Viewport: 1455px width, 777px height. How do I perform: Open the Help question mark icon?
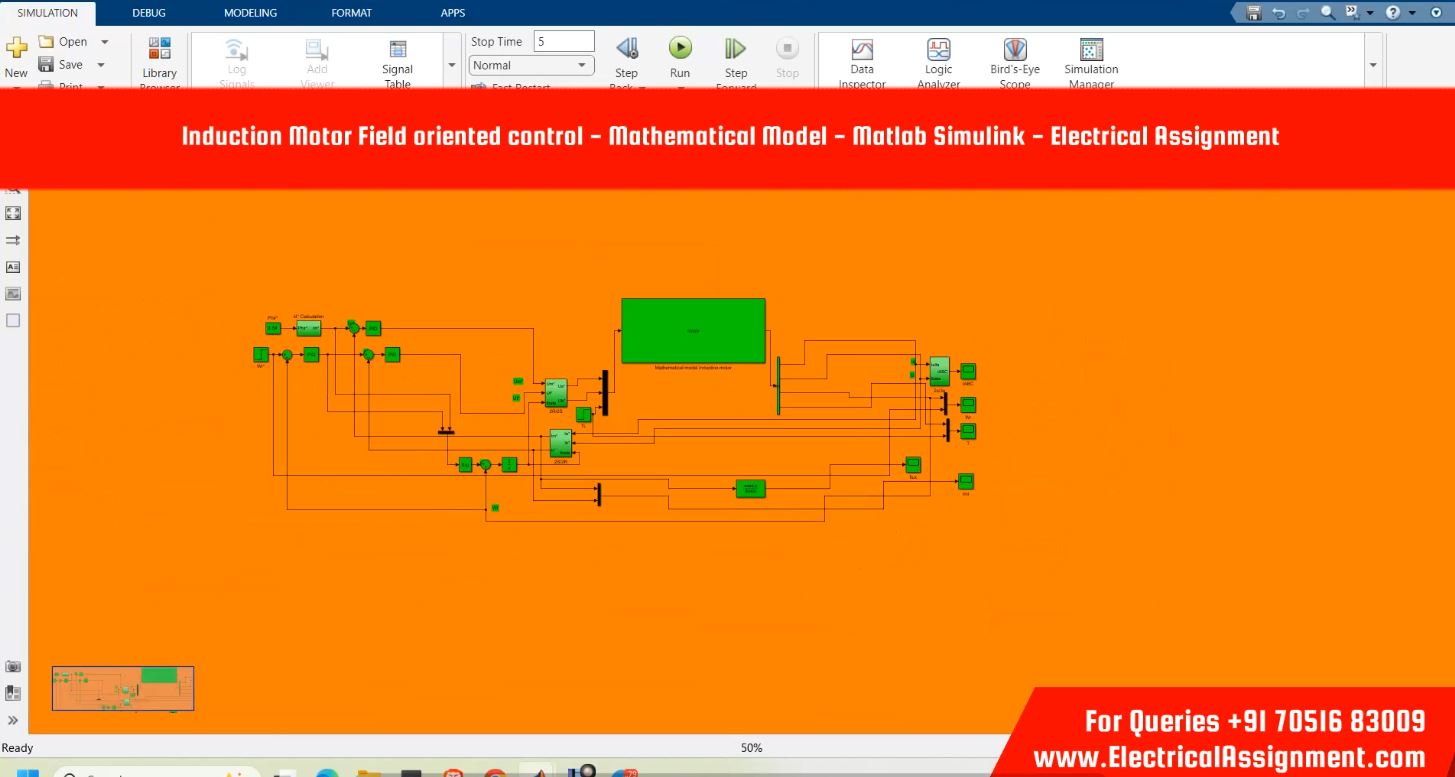click(x=1393, y=13)
